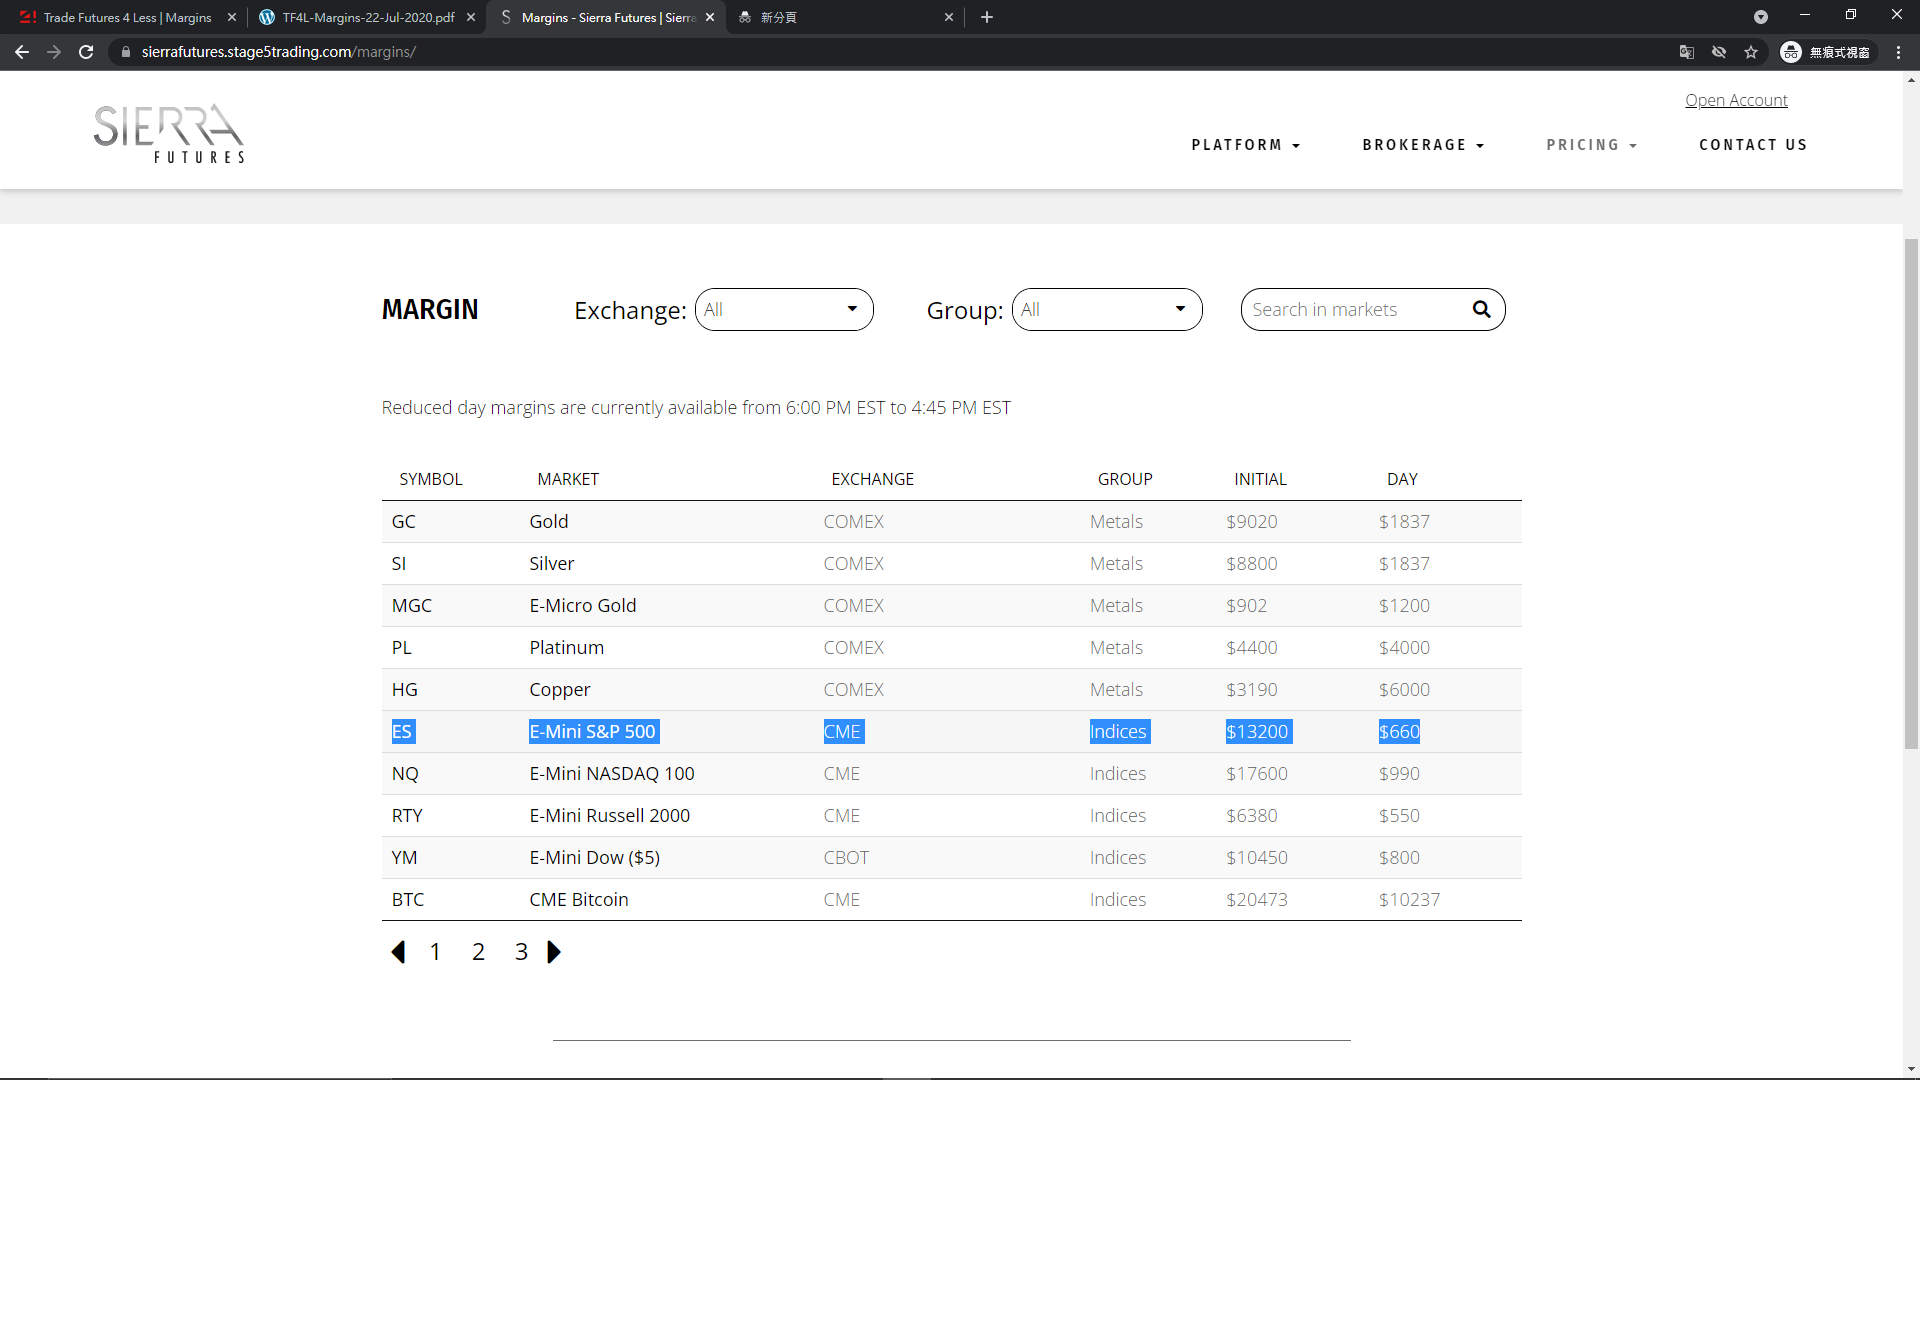Select the Gold market row name
The image size is (1920, 1328).
549,522
